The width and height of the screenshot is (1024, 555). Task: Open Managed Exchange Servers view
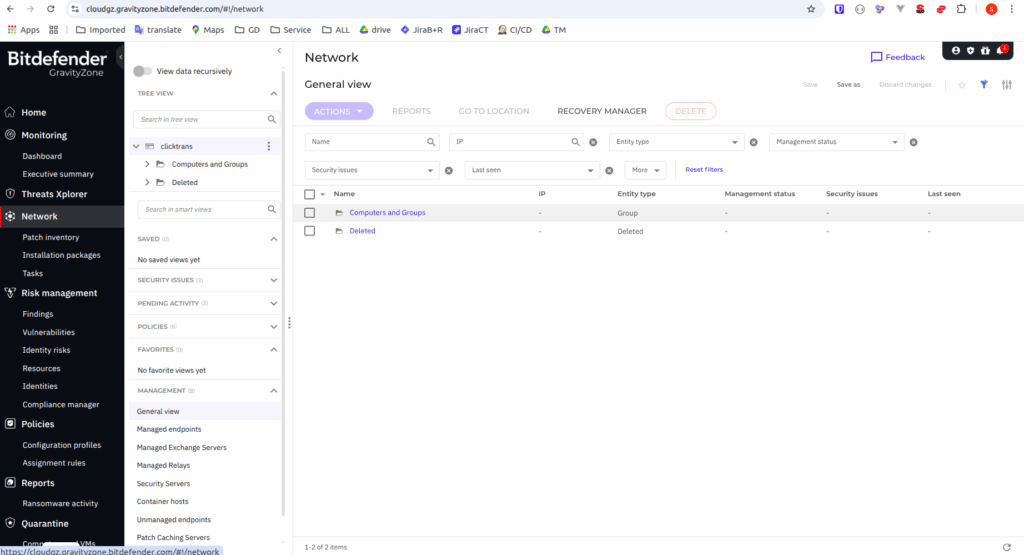click(x=182, y=447)
